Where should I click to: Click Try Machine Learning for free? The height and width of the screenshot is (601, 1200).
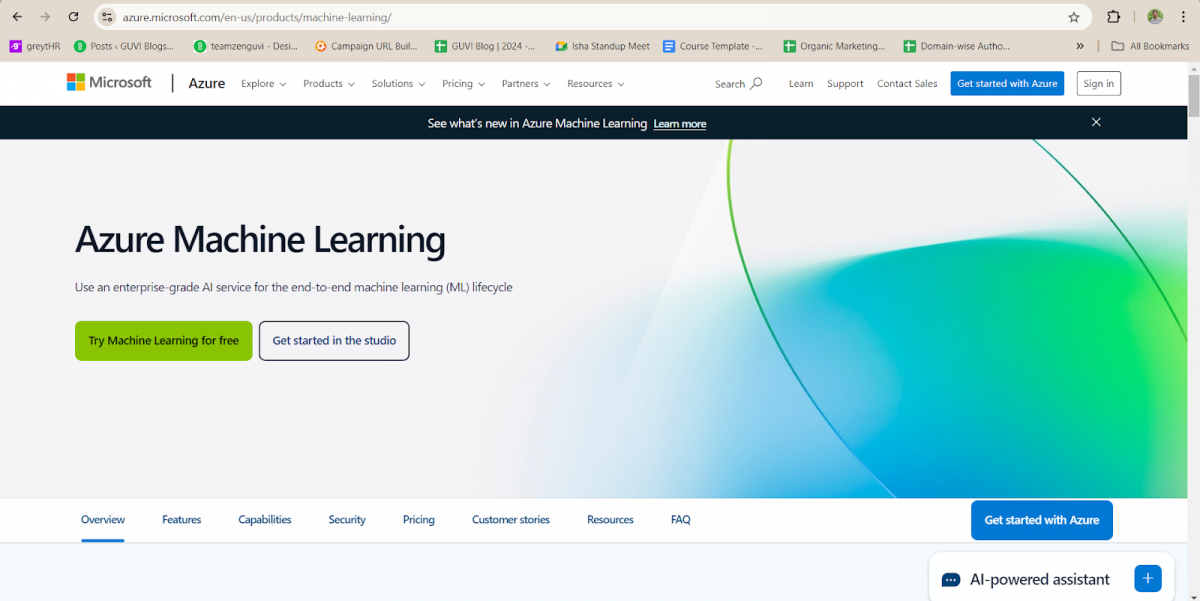click(164, 341)
